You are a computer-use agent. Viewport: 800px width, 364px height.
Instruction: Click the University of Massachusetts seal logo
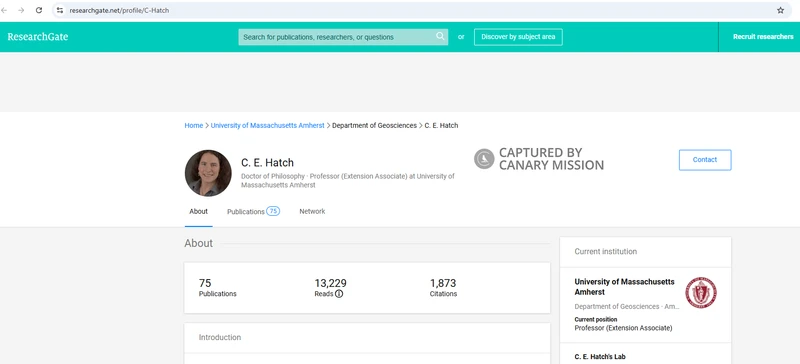click(701, 293)
